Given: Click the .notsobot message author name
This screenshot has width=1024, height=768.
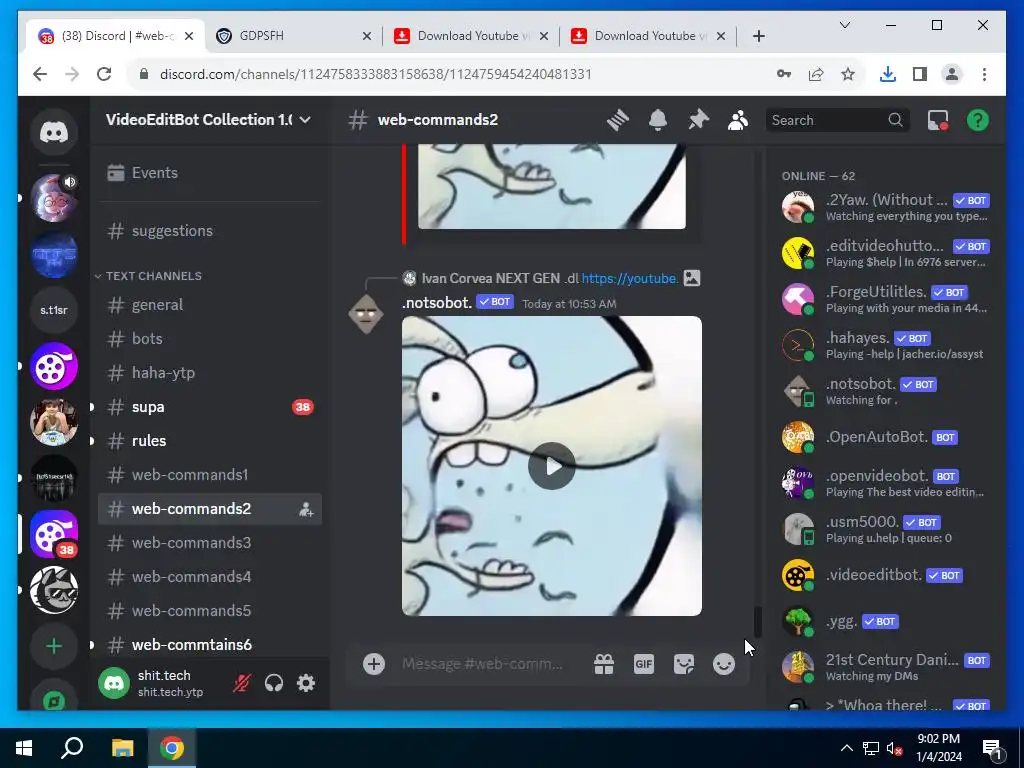Looking at the screenshot, I should (437, 302).
